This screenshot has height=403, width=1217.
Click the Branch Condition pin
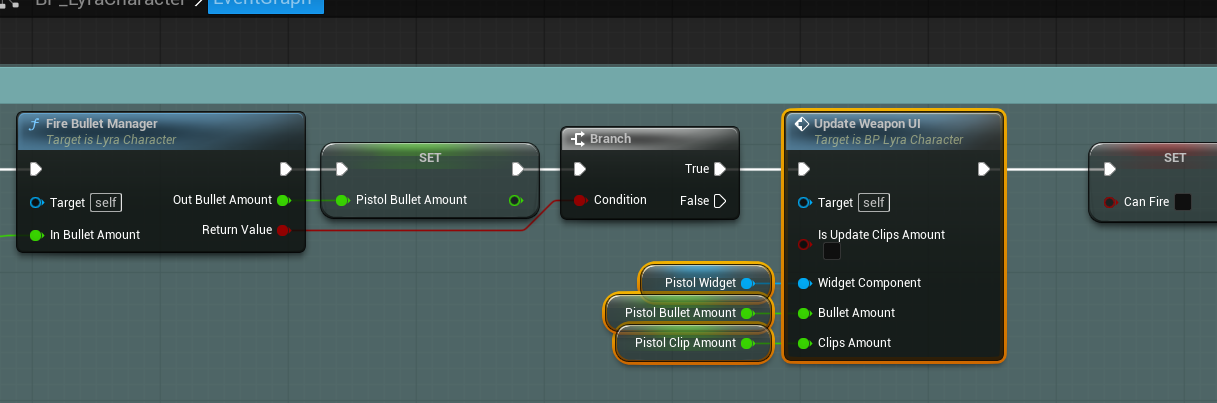(x=581, y=200)
